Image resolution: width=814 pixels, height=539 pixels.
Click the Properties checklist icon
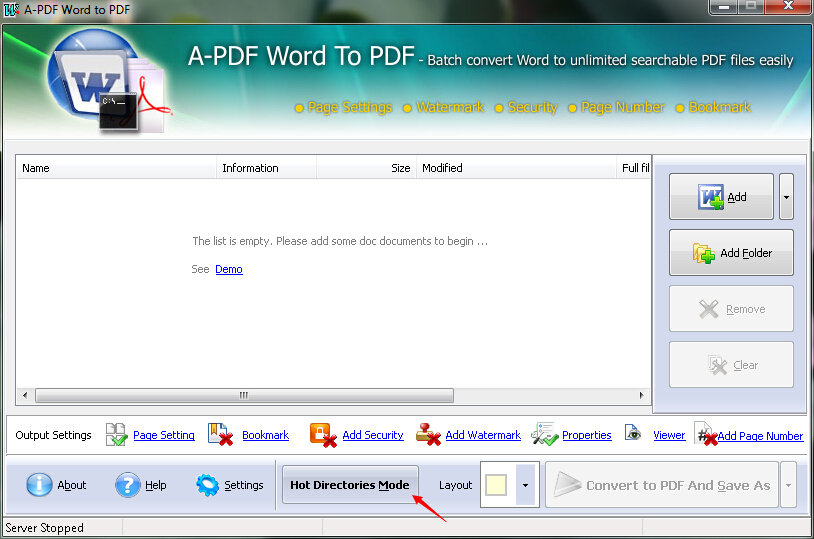[545, 435]
